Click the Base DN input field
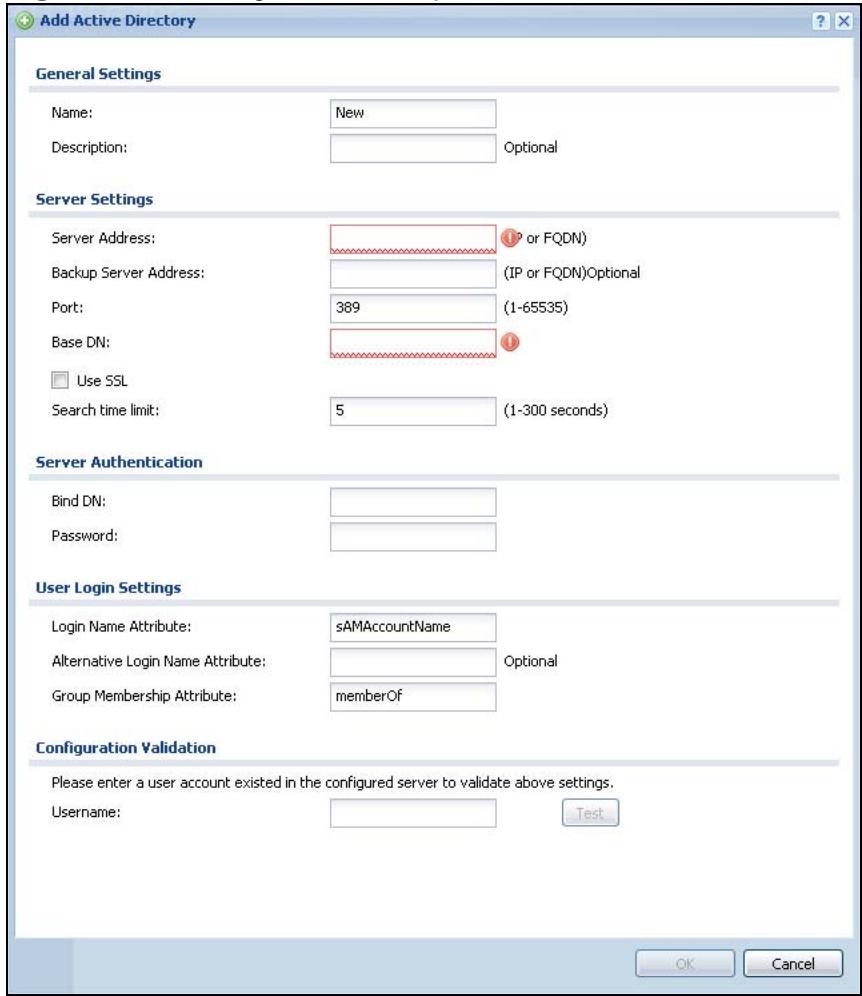Screen dimensions: 862x996 click(x=413, y=343)
